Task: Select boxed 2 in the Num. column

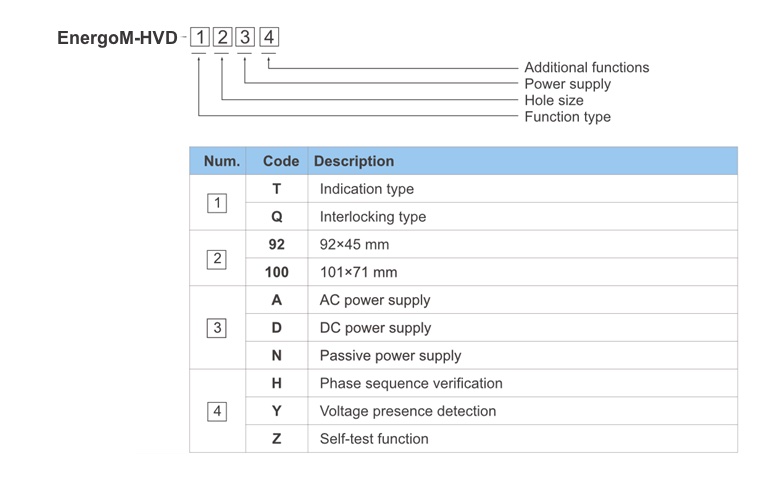Action: [x=217, y=259]
